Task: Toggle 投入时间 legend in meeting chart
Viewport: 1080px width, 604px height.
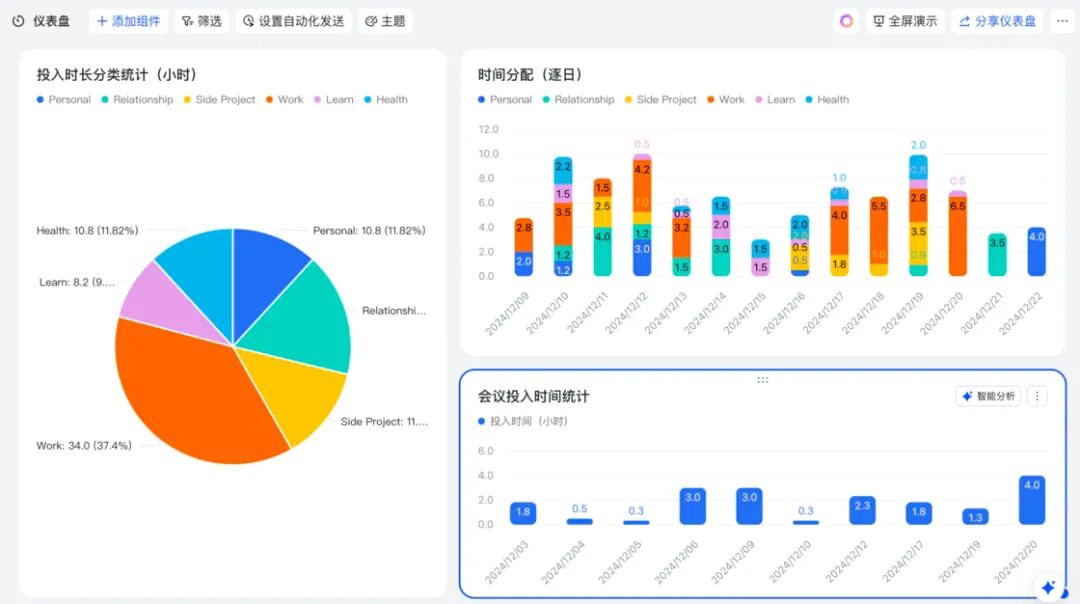Action: (x=523, y=421)
